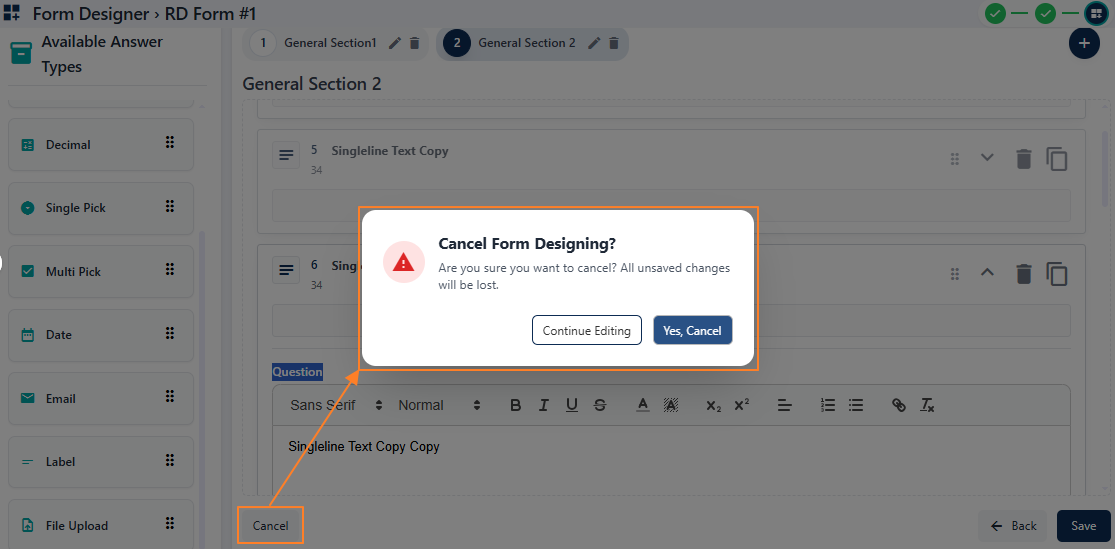Duplicate question 5 Singleline Text Copy
Image resolution: width=1115 pixels, height=549 pixels.
pos(1057,159)
